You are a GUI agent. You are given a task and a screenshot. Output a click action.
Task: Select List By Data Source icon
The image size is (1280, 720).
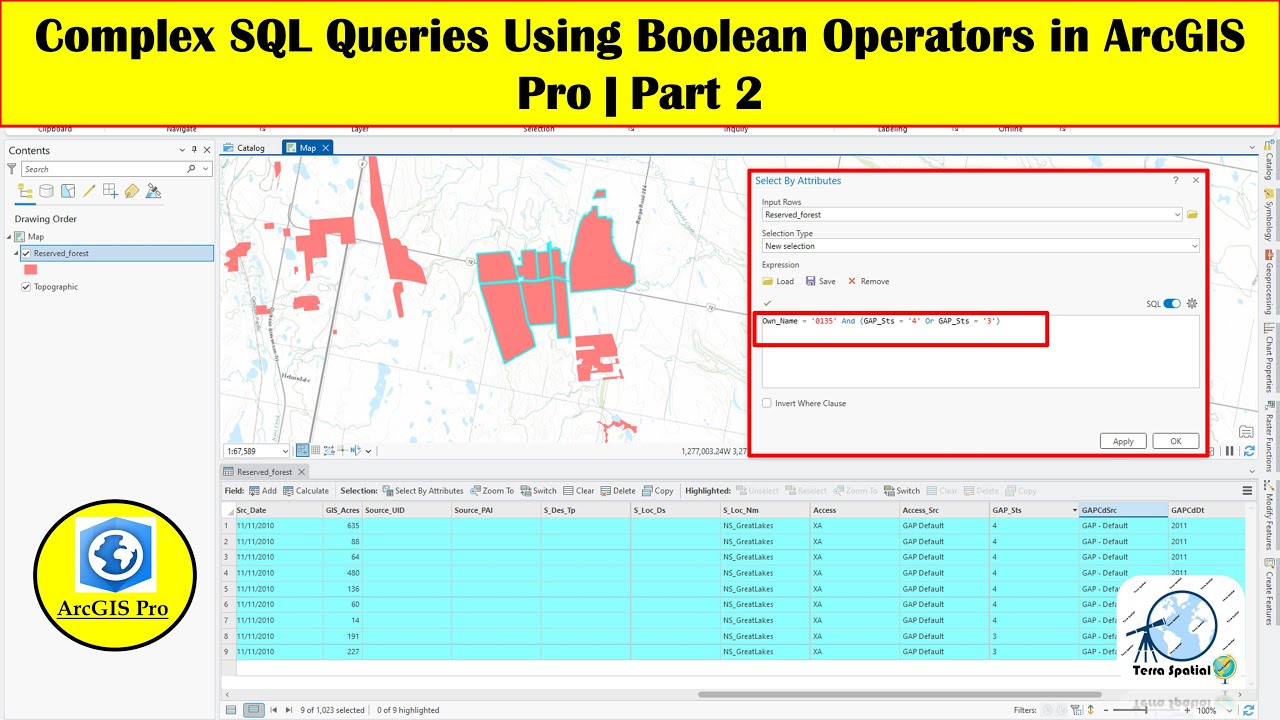point(47,191)
